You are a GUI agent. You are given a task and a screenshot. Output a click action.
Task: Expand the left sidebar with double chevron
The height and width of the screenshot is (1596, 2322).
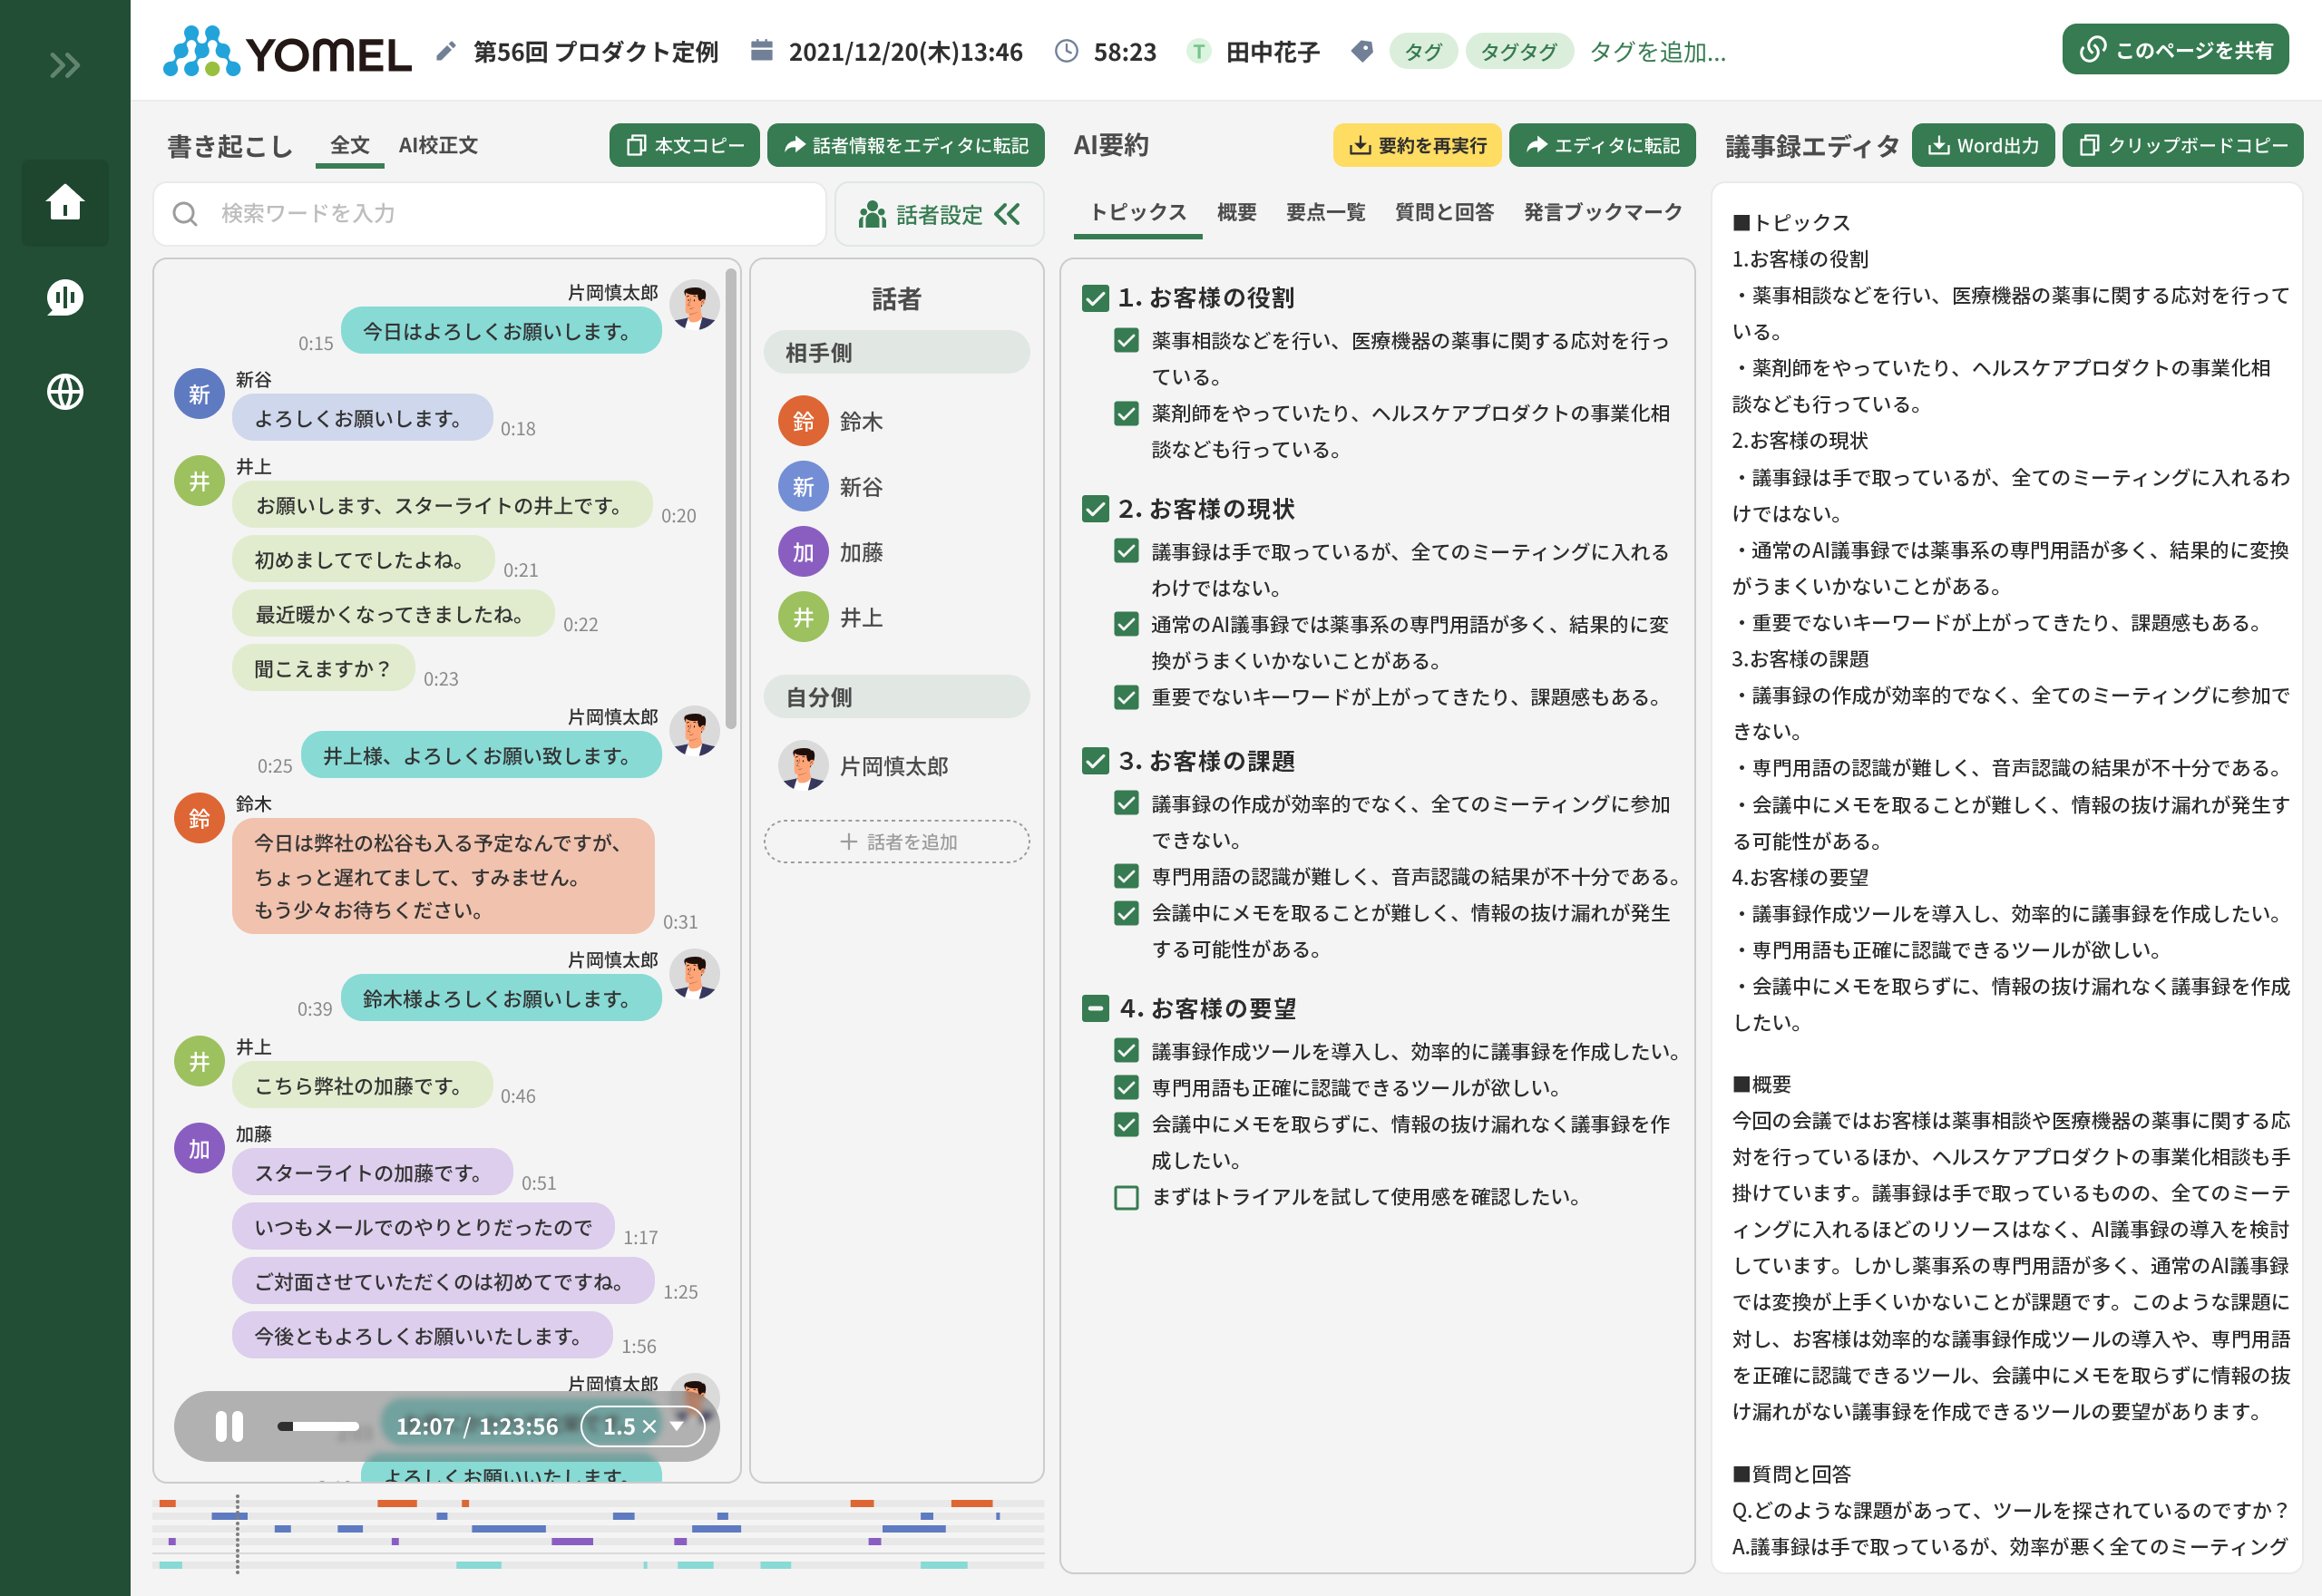(65, 66)
